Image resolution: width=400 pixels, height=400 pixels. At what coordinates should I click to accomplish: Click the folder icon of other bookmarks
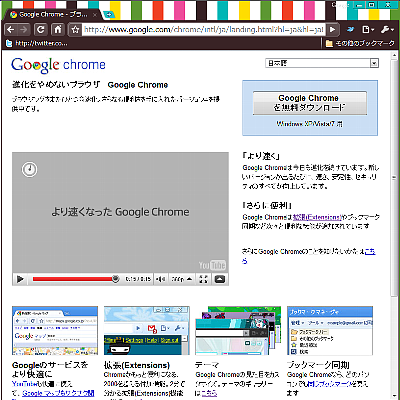[x=329, y=43]
